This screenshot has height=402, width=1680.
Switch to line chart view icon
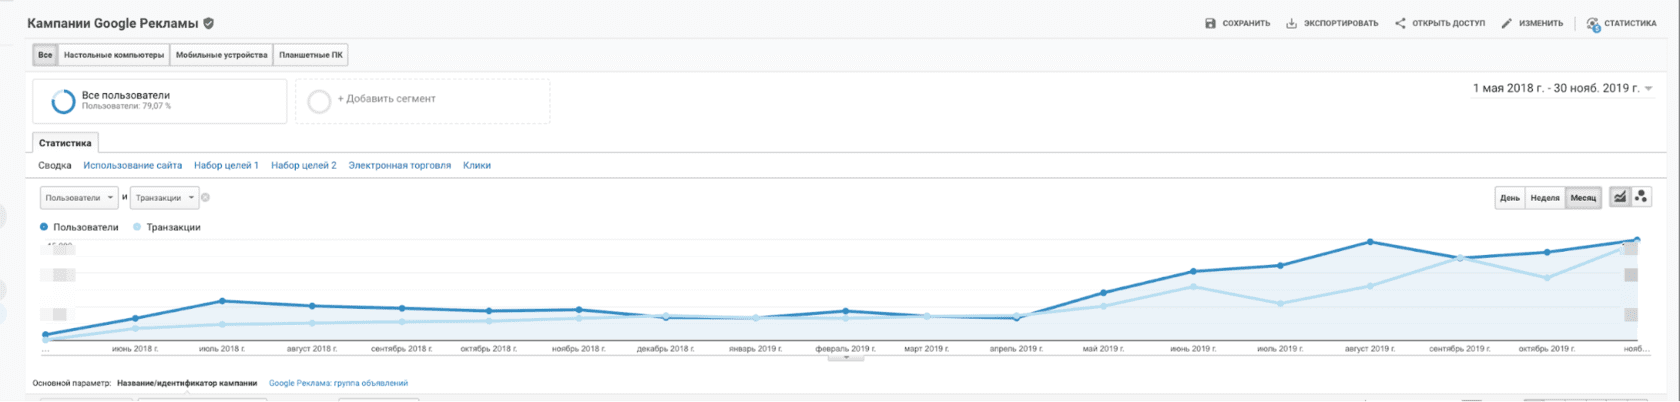[1619, 197]
